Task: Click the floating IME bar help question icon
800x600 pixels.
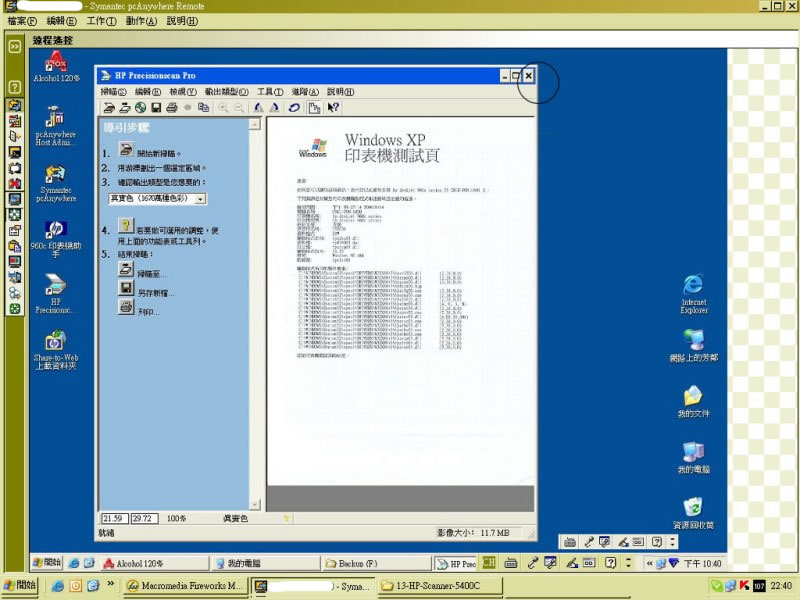Action: 657,542
